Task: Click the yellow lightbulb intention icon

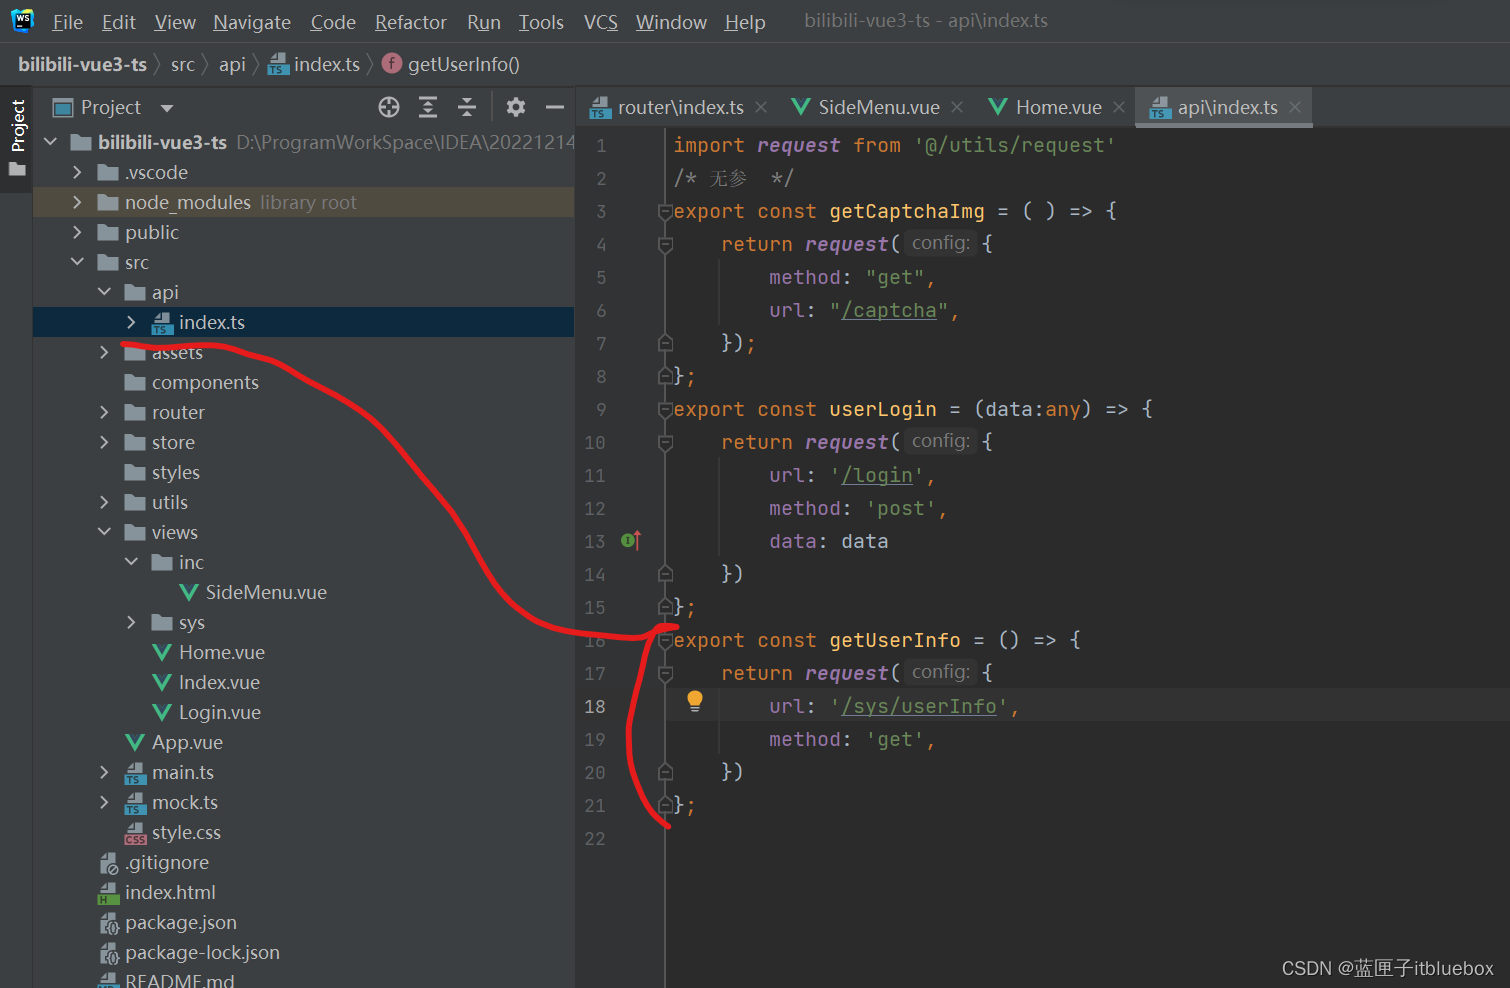Action: click(x=695, y=701)
